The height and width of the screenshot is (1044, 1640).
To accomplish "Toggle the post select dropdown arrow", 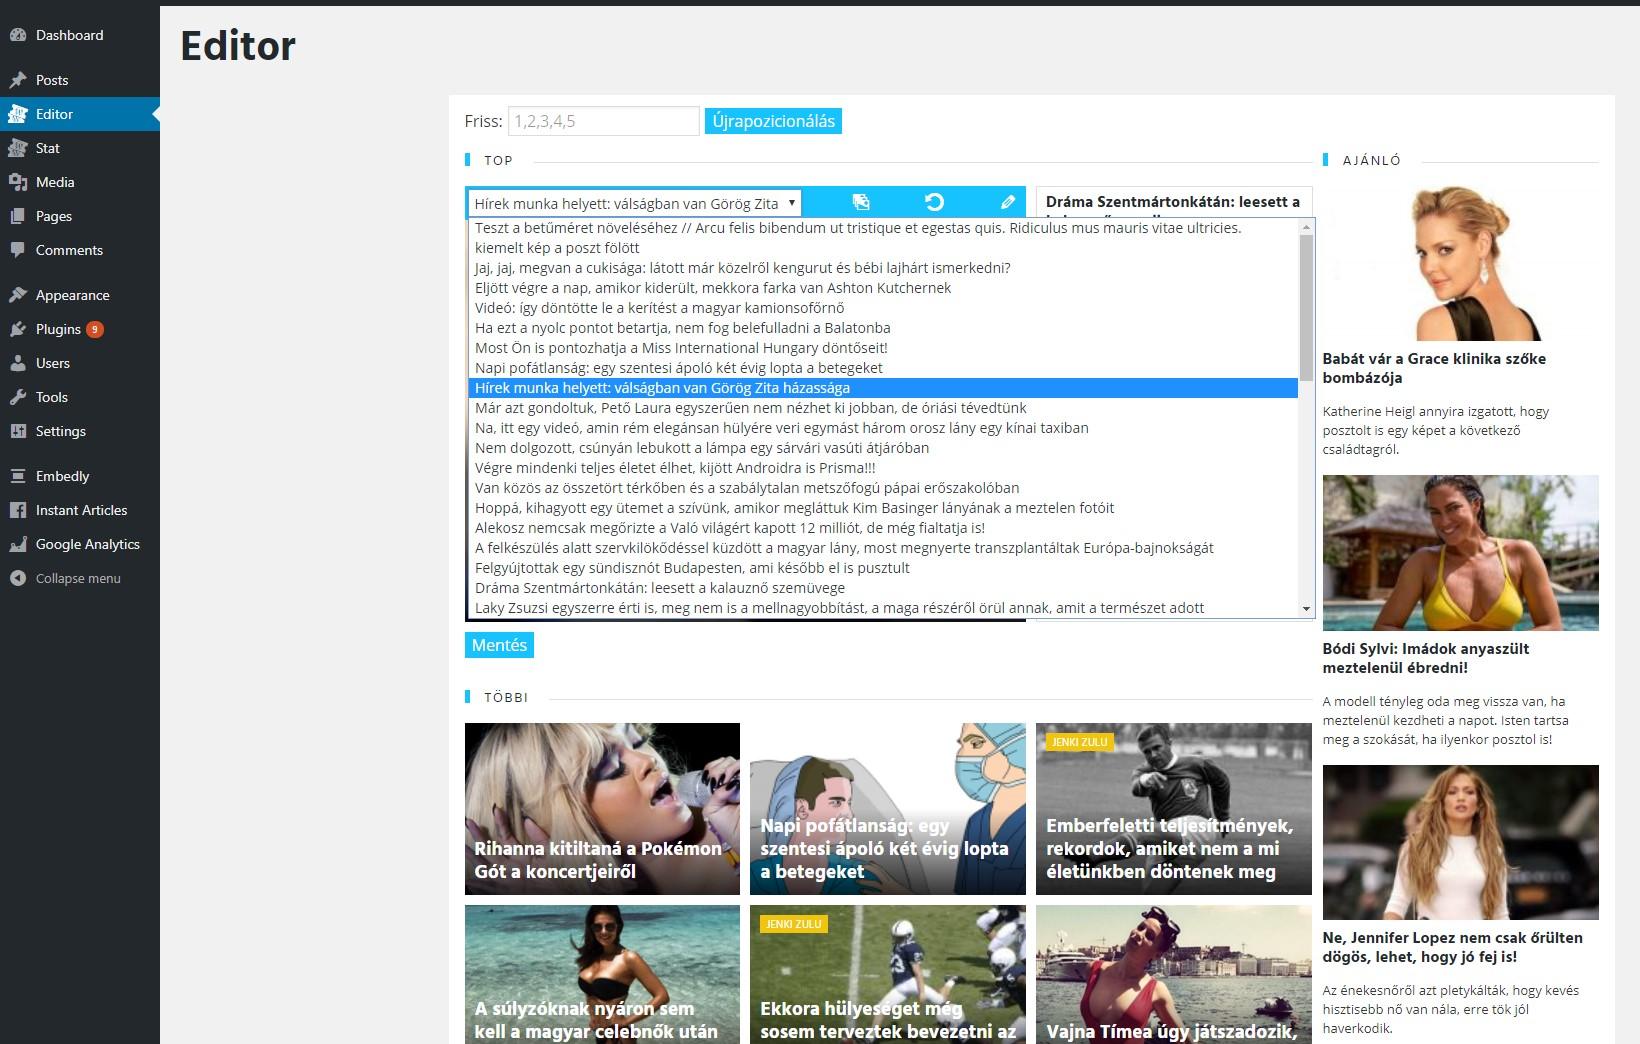I will (x=791, y=203).
